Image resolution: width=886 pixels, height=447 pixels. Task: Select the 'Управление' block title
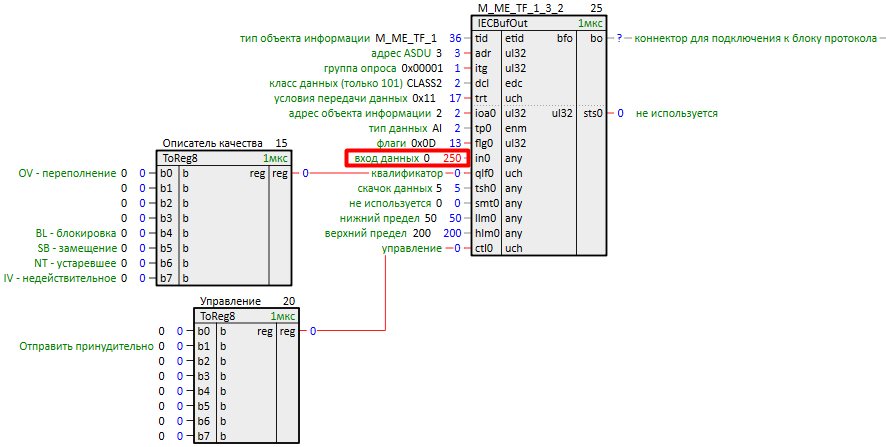(230, 300)
